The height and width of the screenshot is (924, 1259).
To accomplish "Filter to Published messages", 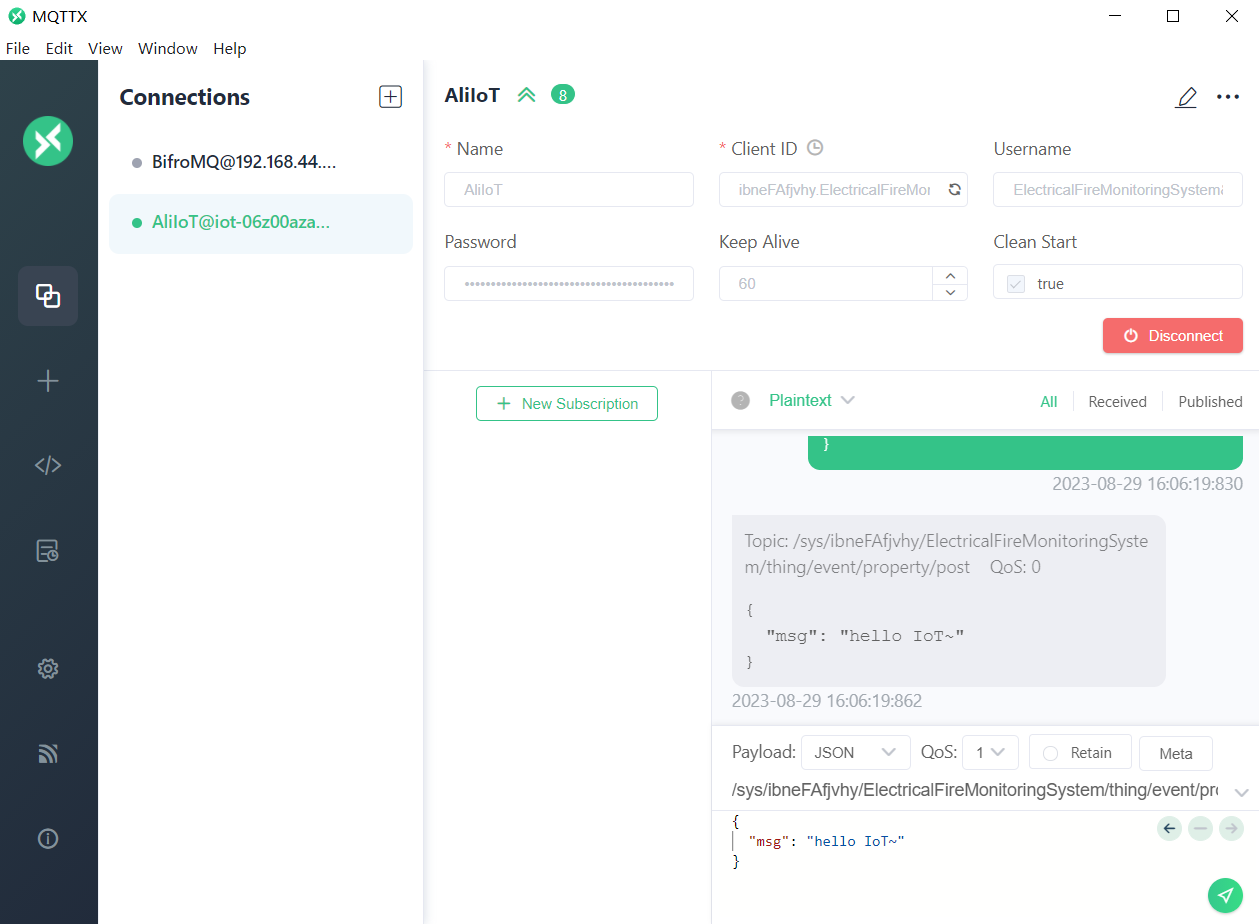I will click(x=1210, y=401).
